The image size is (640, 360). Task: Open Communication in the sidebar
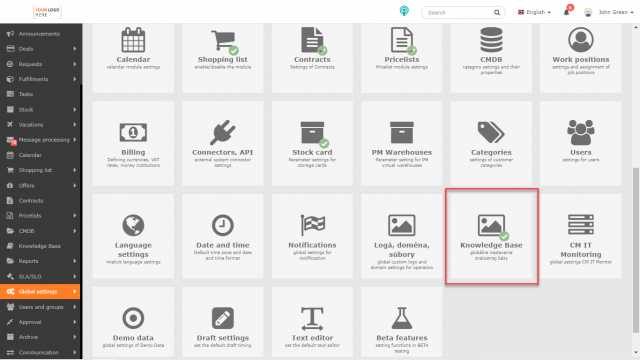tap(40, 352)
